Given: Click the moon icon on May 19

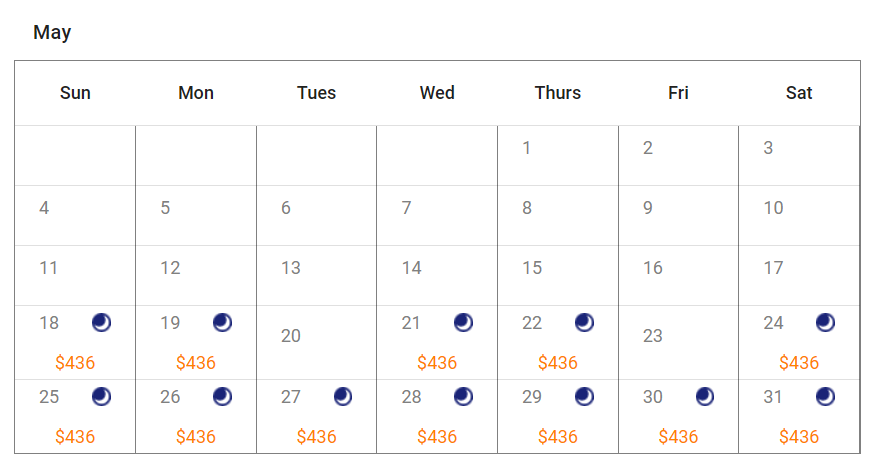Looking at the screenshot, I should pos(222,322).
